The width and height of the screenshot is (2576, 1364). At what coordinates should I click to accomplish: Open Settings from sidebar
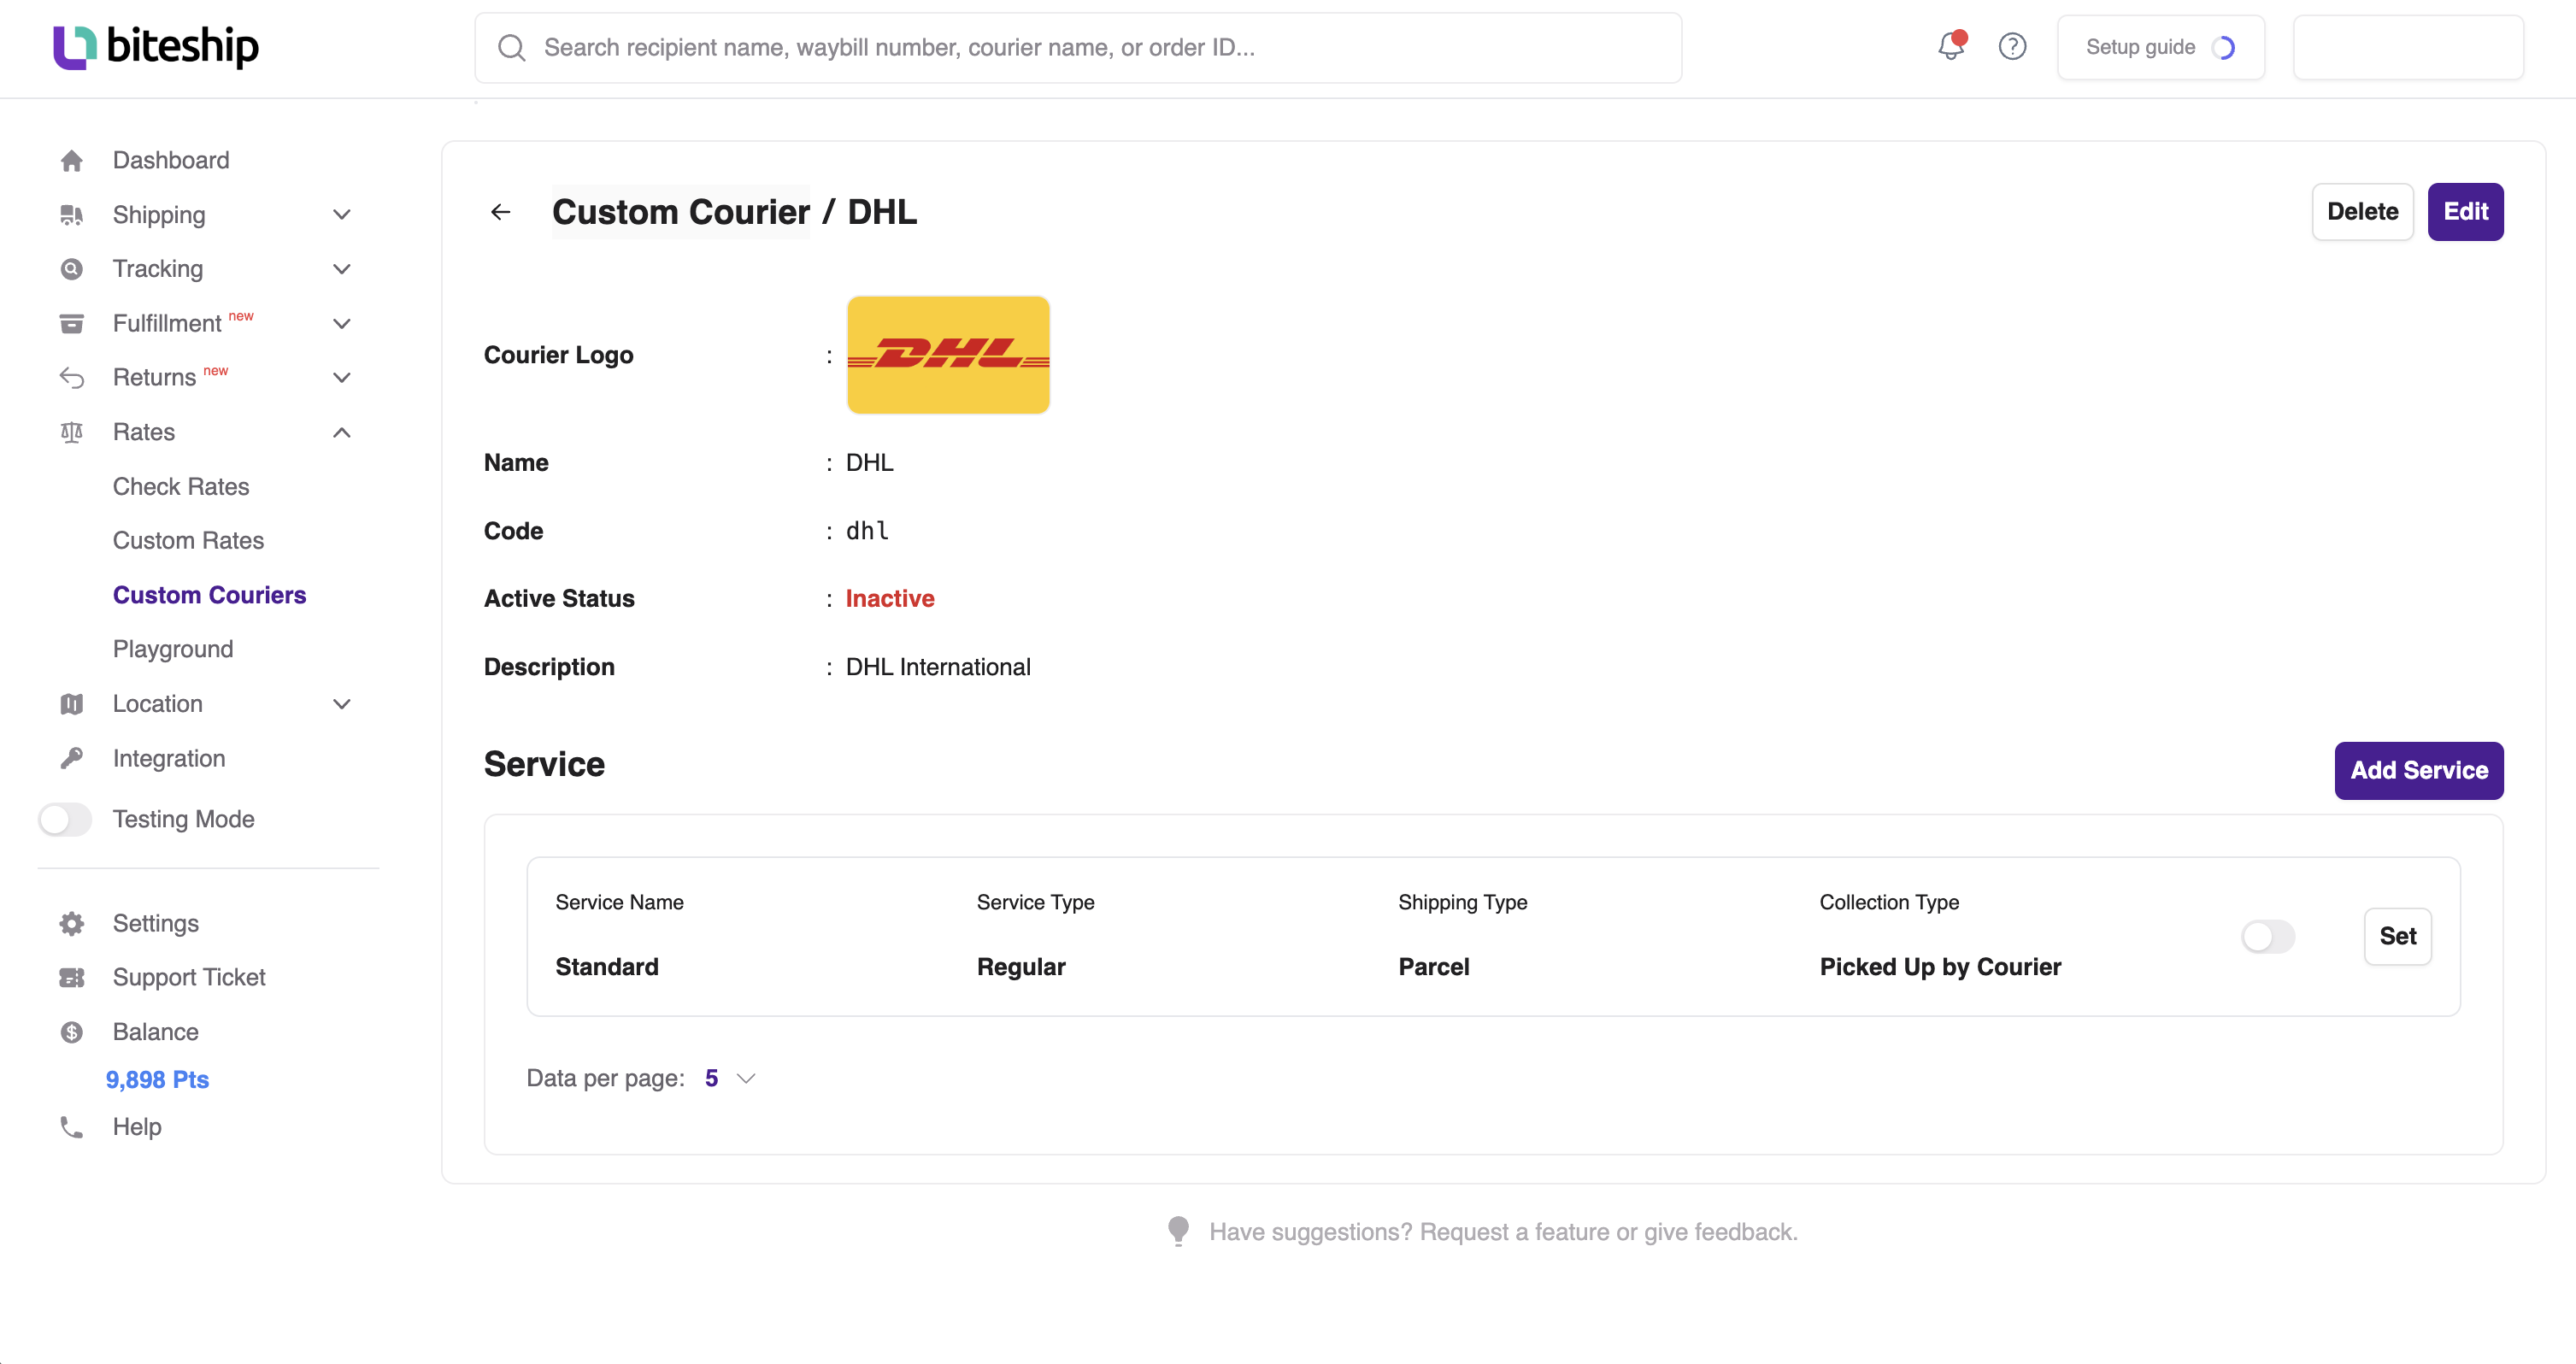click(156, 923)
